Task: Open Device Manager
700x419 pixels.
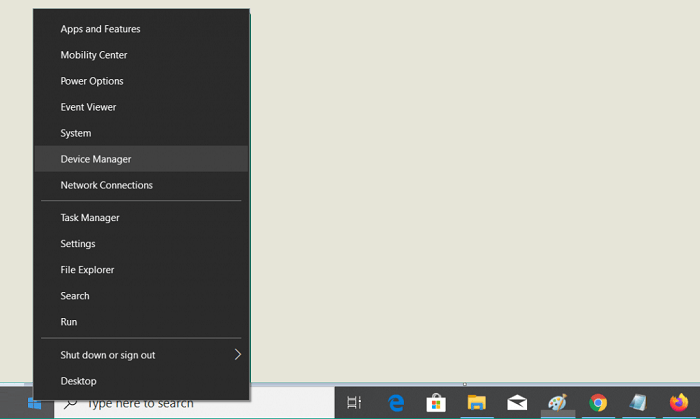Action: 141,159
